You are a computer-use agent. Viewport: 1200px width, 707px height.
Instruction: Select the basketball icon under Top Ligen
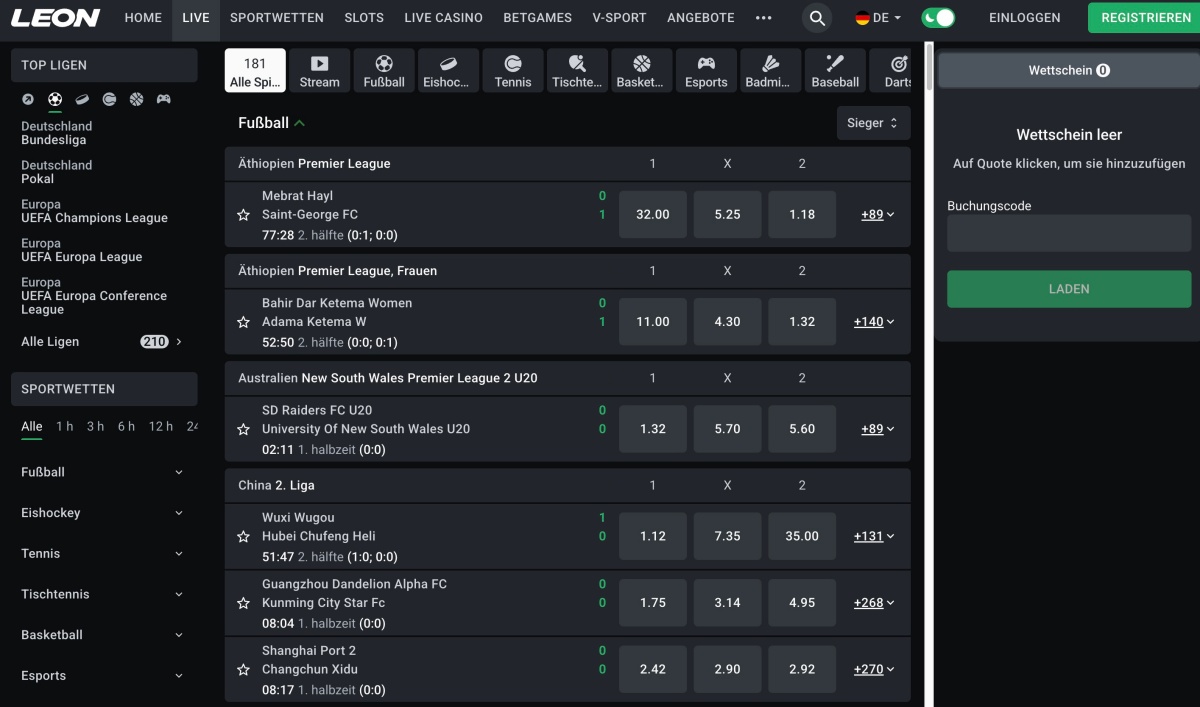pyautogui.click(x=136, y=99)
